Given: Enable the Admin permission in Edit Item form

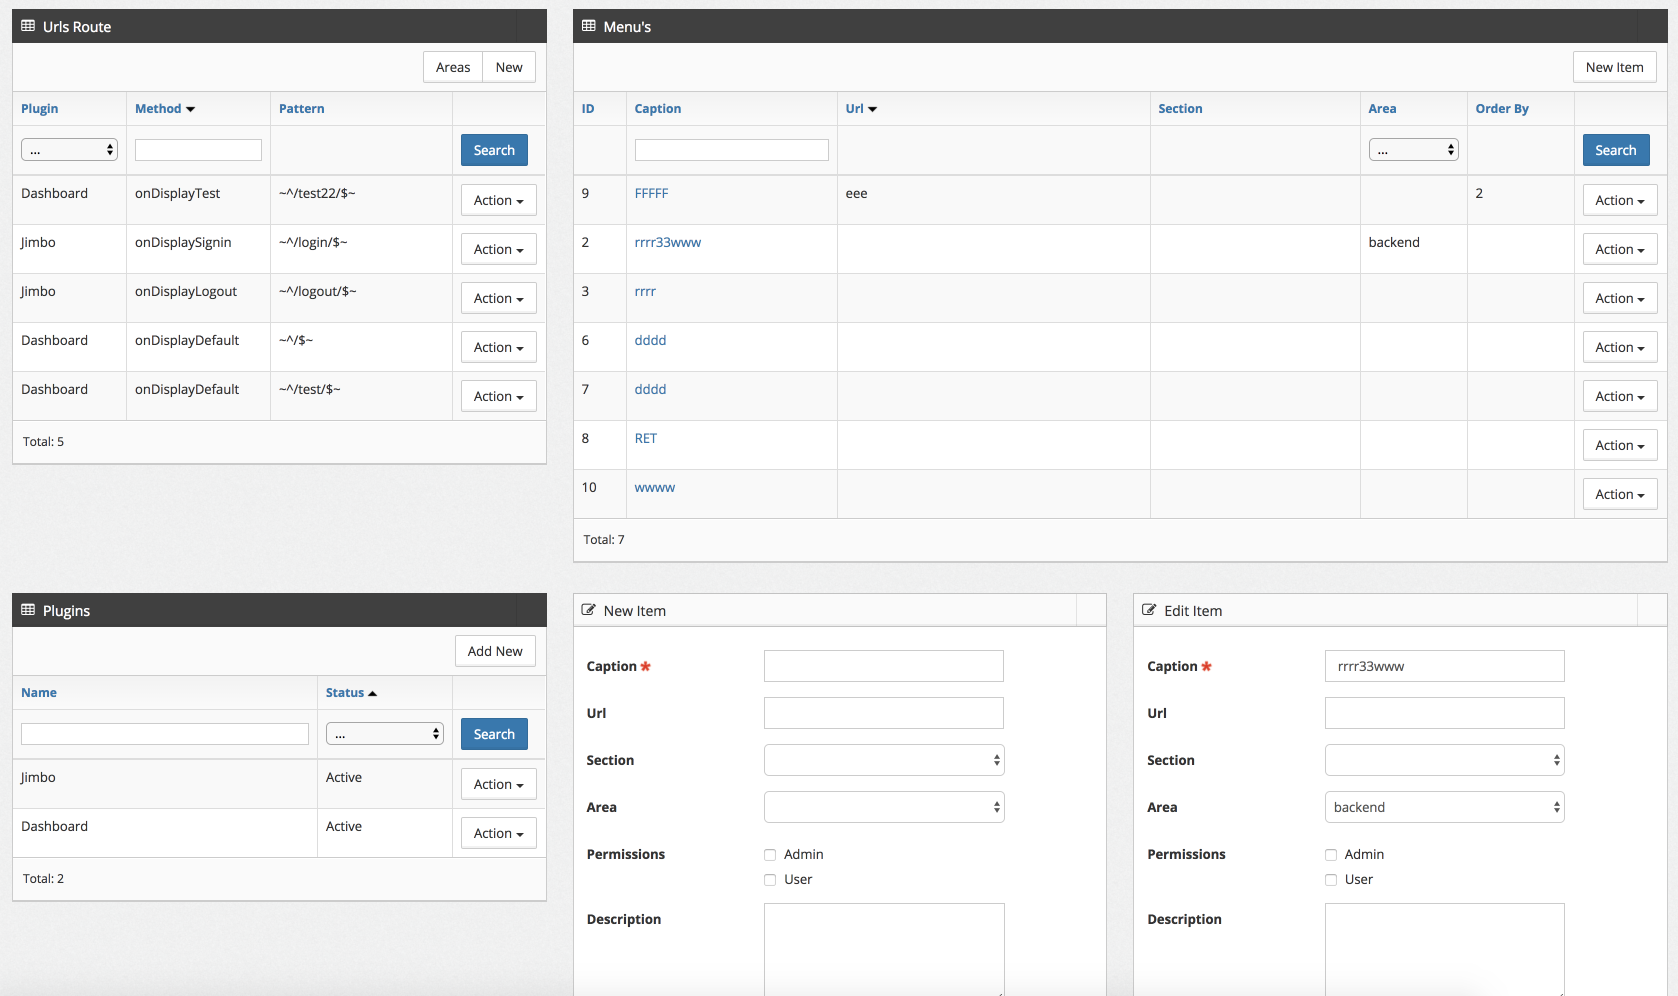Looking at the screenshot, I should pyautogui.click(x=1331, y=854).
